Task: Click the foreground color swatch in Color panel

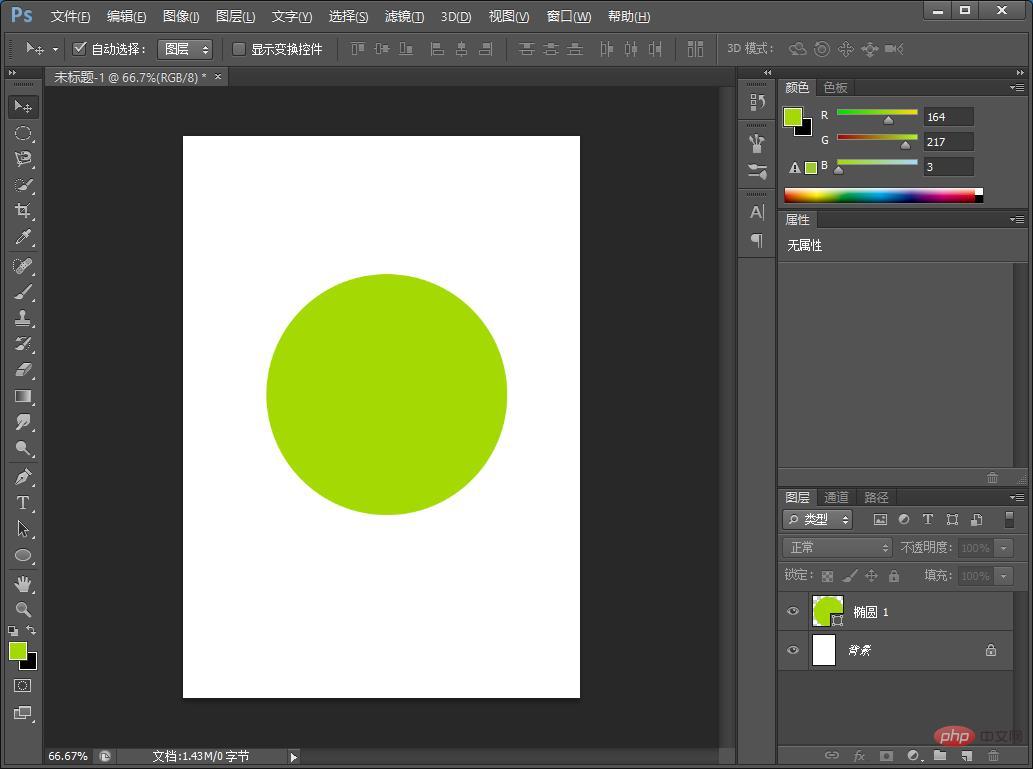Action: pyautogui.click(x=793, y=117)
